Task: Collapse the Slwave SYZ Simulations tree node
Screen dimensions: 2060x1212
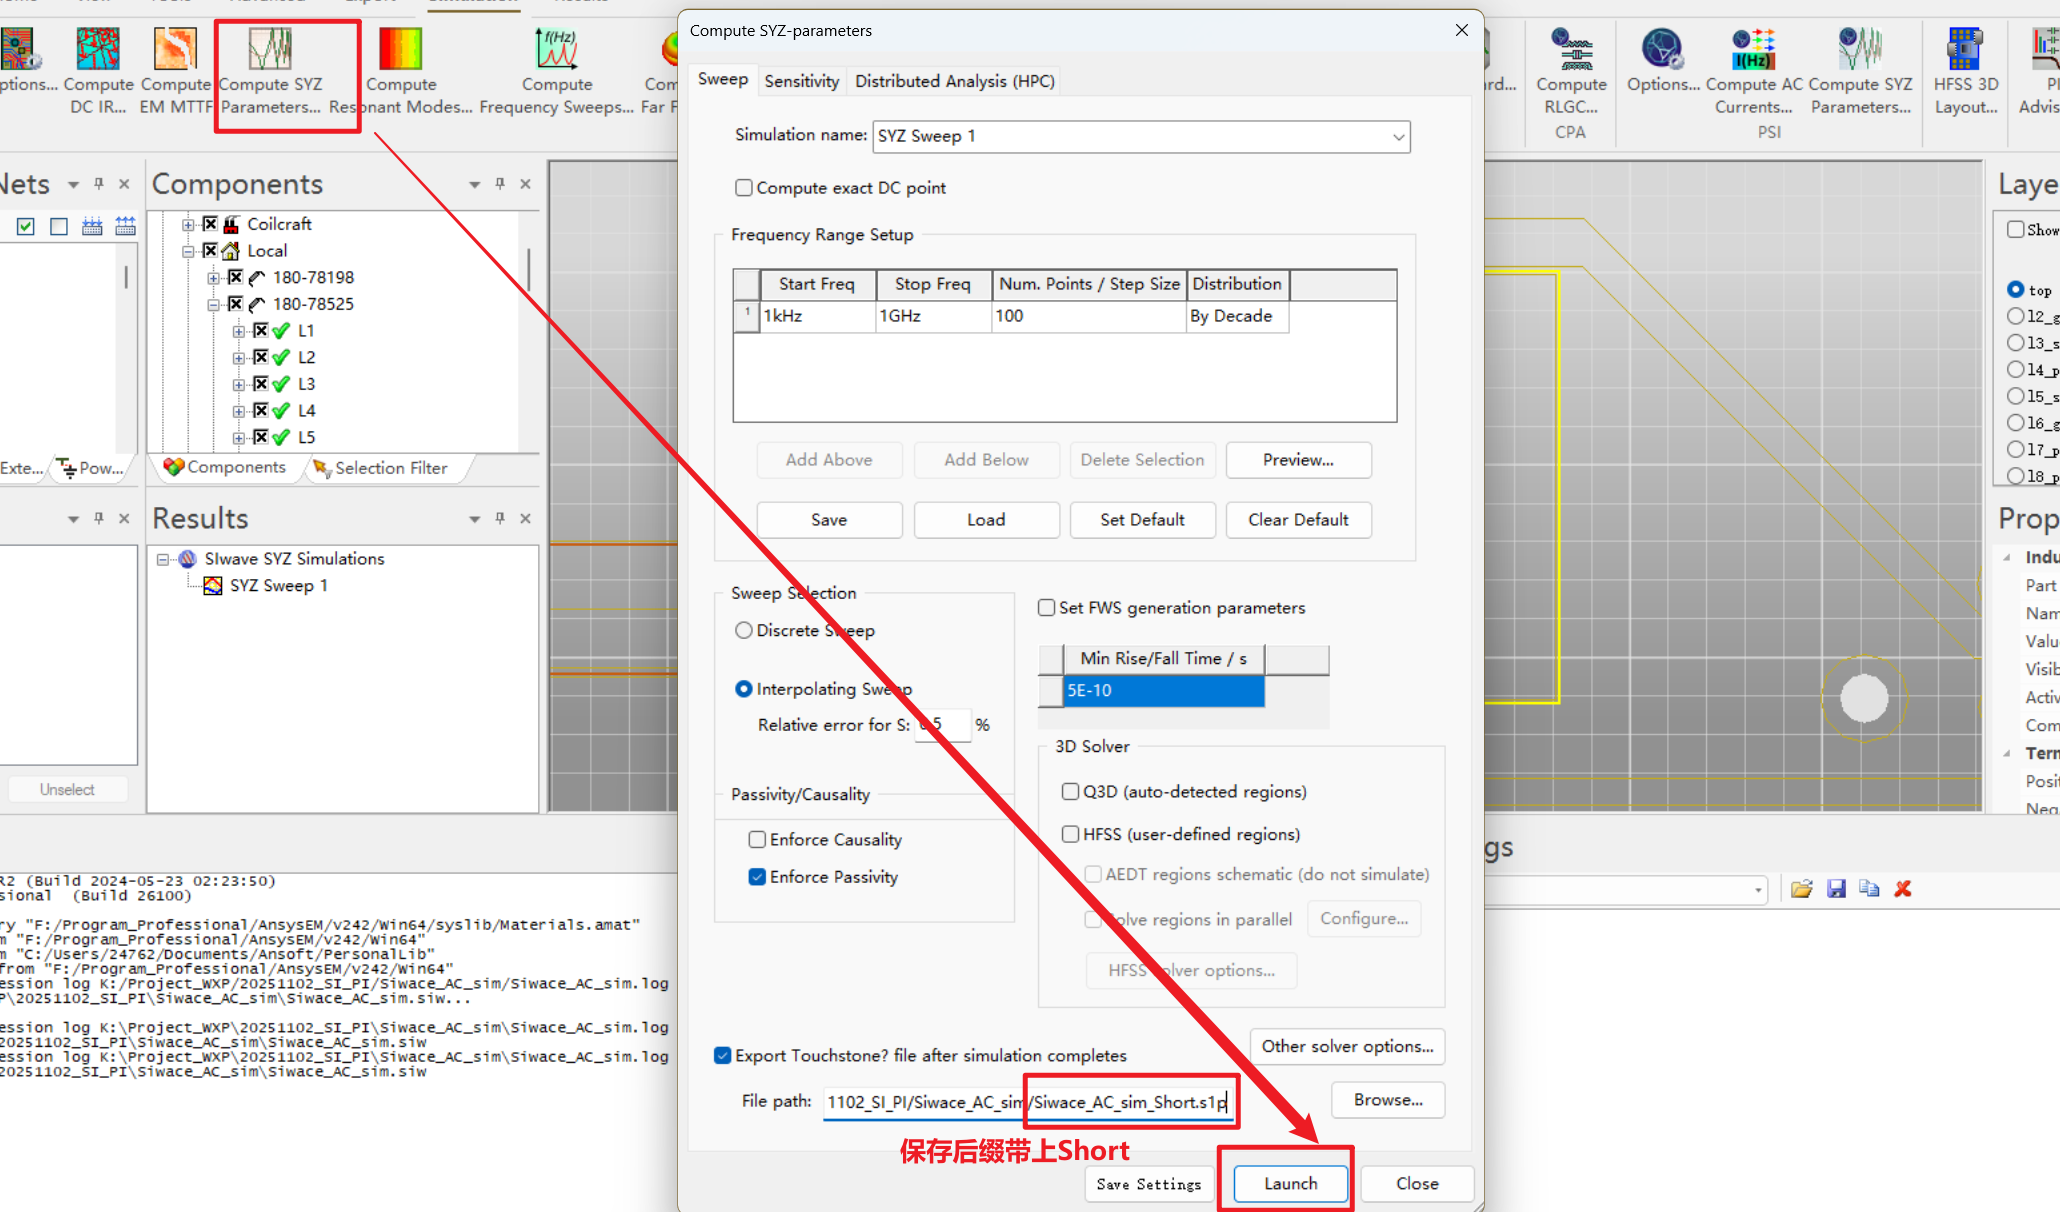Action: [x=163, y=560]
